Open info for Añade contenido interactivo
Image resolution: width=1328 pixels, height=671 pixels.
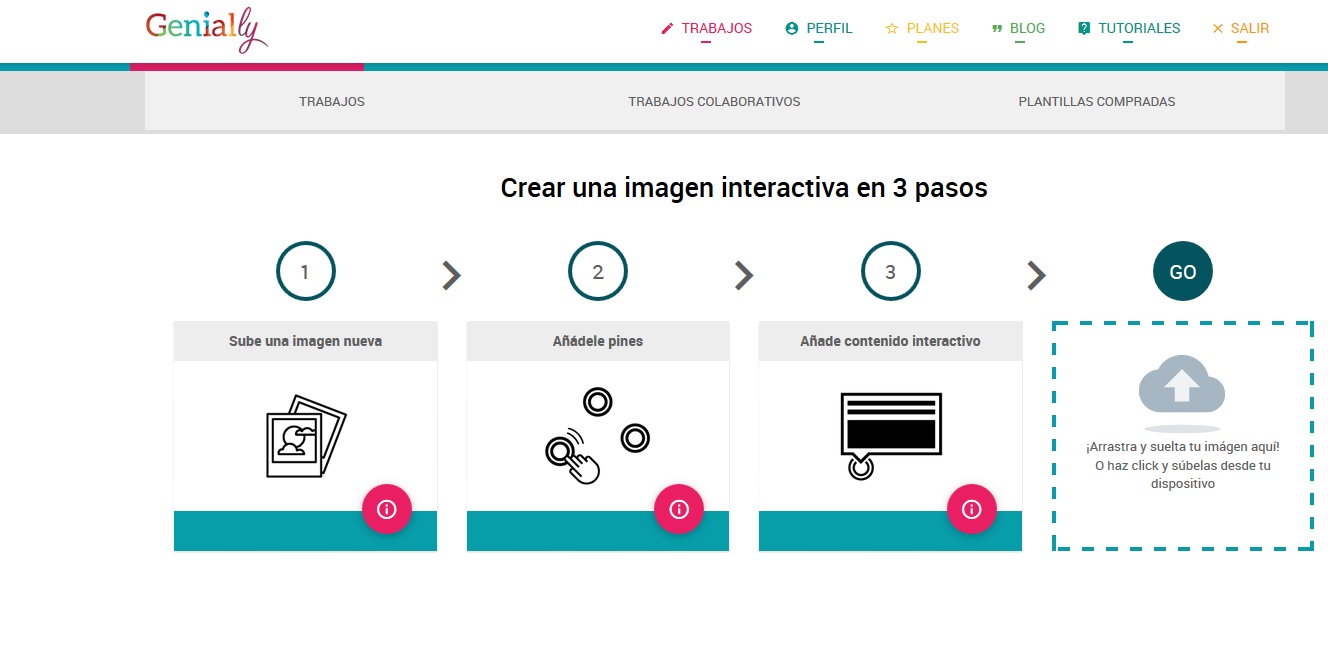pos(972,509)
